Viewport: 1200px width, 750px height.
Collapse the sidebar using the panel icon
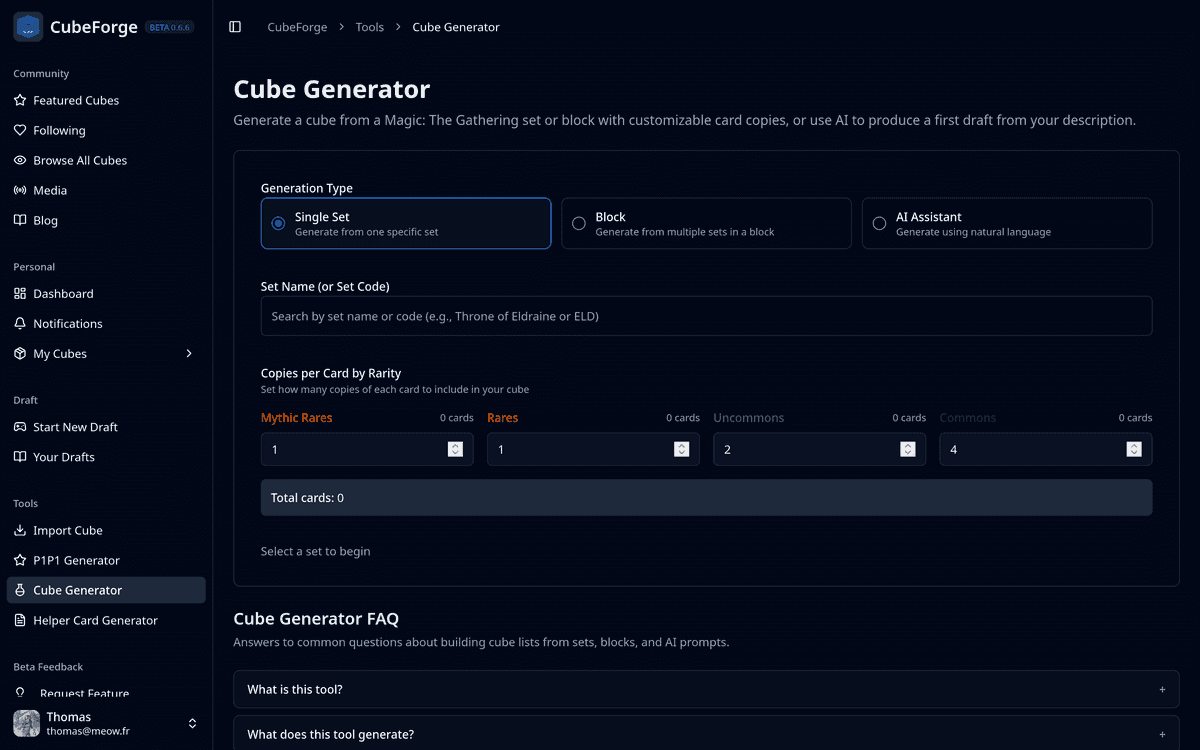click(x=236, y=27)
